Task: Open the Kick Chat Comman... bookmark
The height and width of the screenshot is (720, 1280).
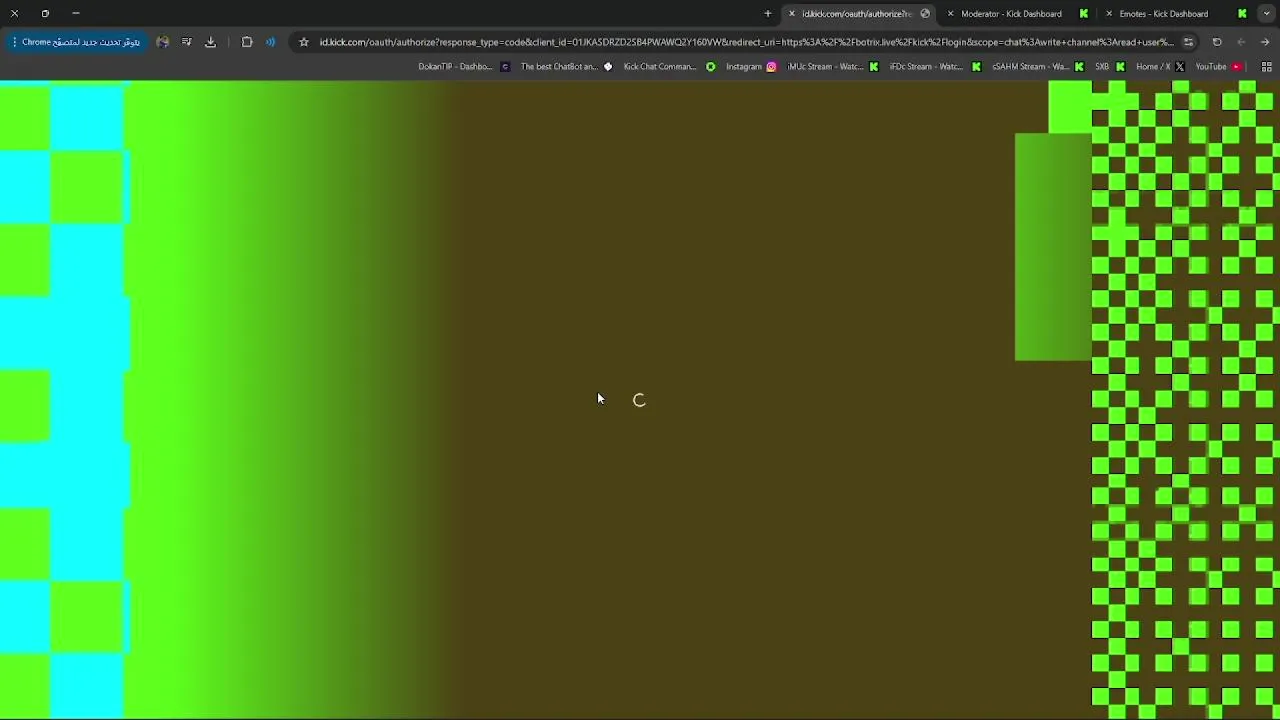Action: 670,67
